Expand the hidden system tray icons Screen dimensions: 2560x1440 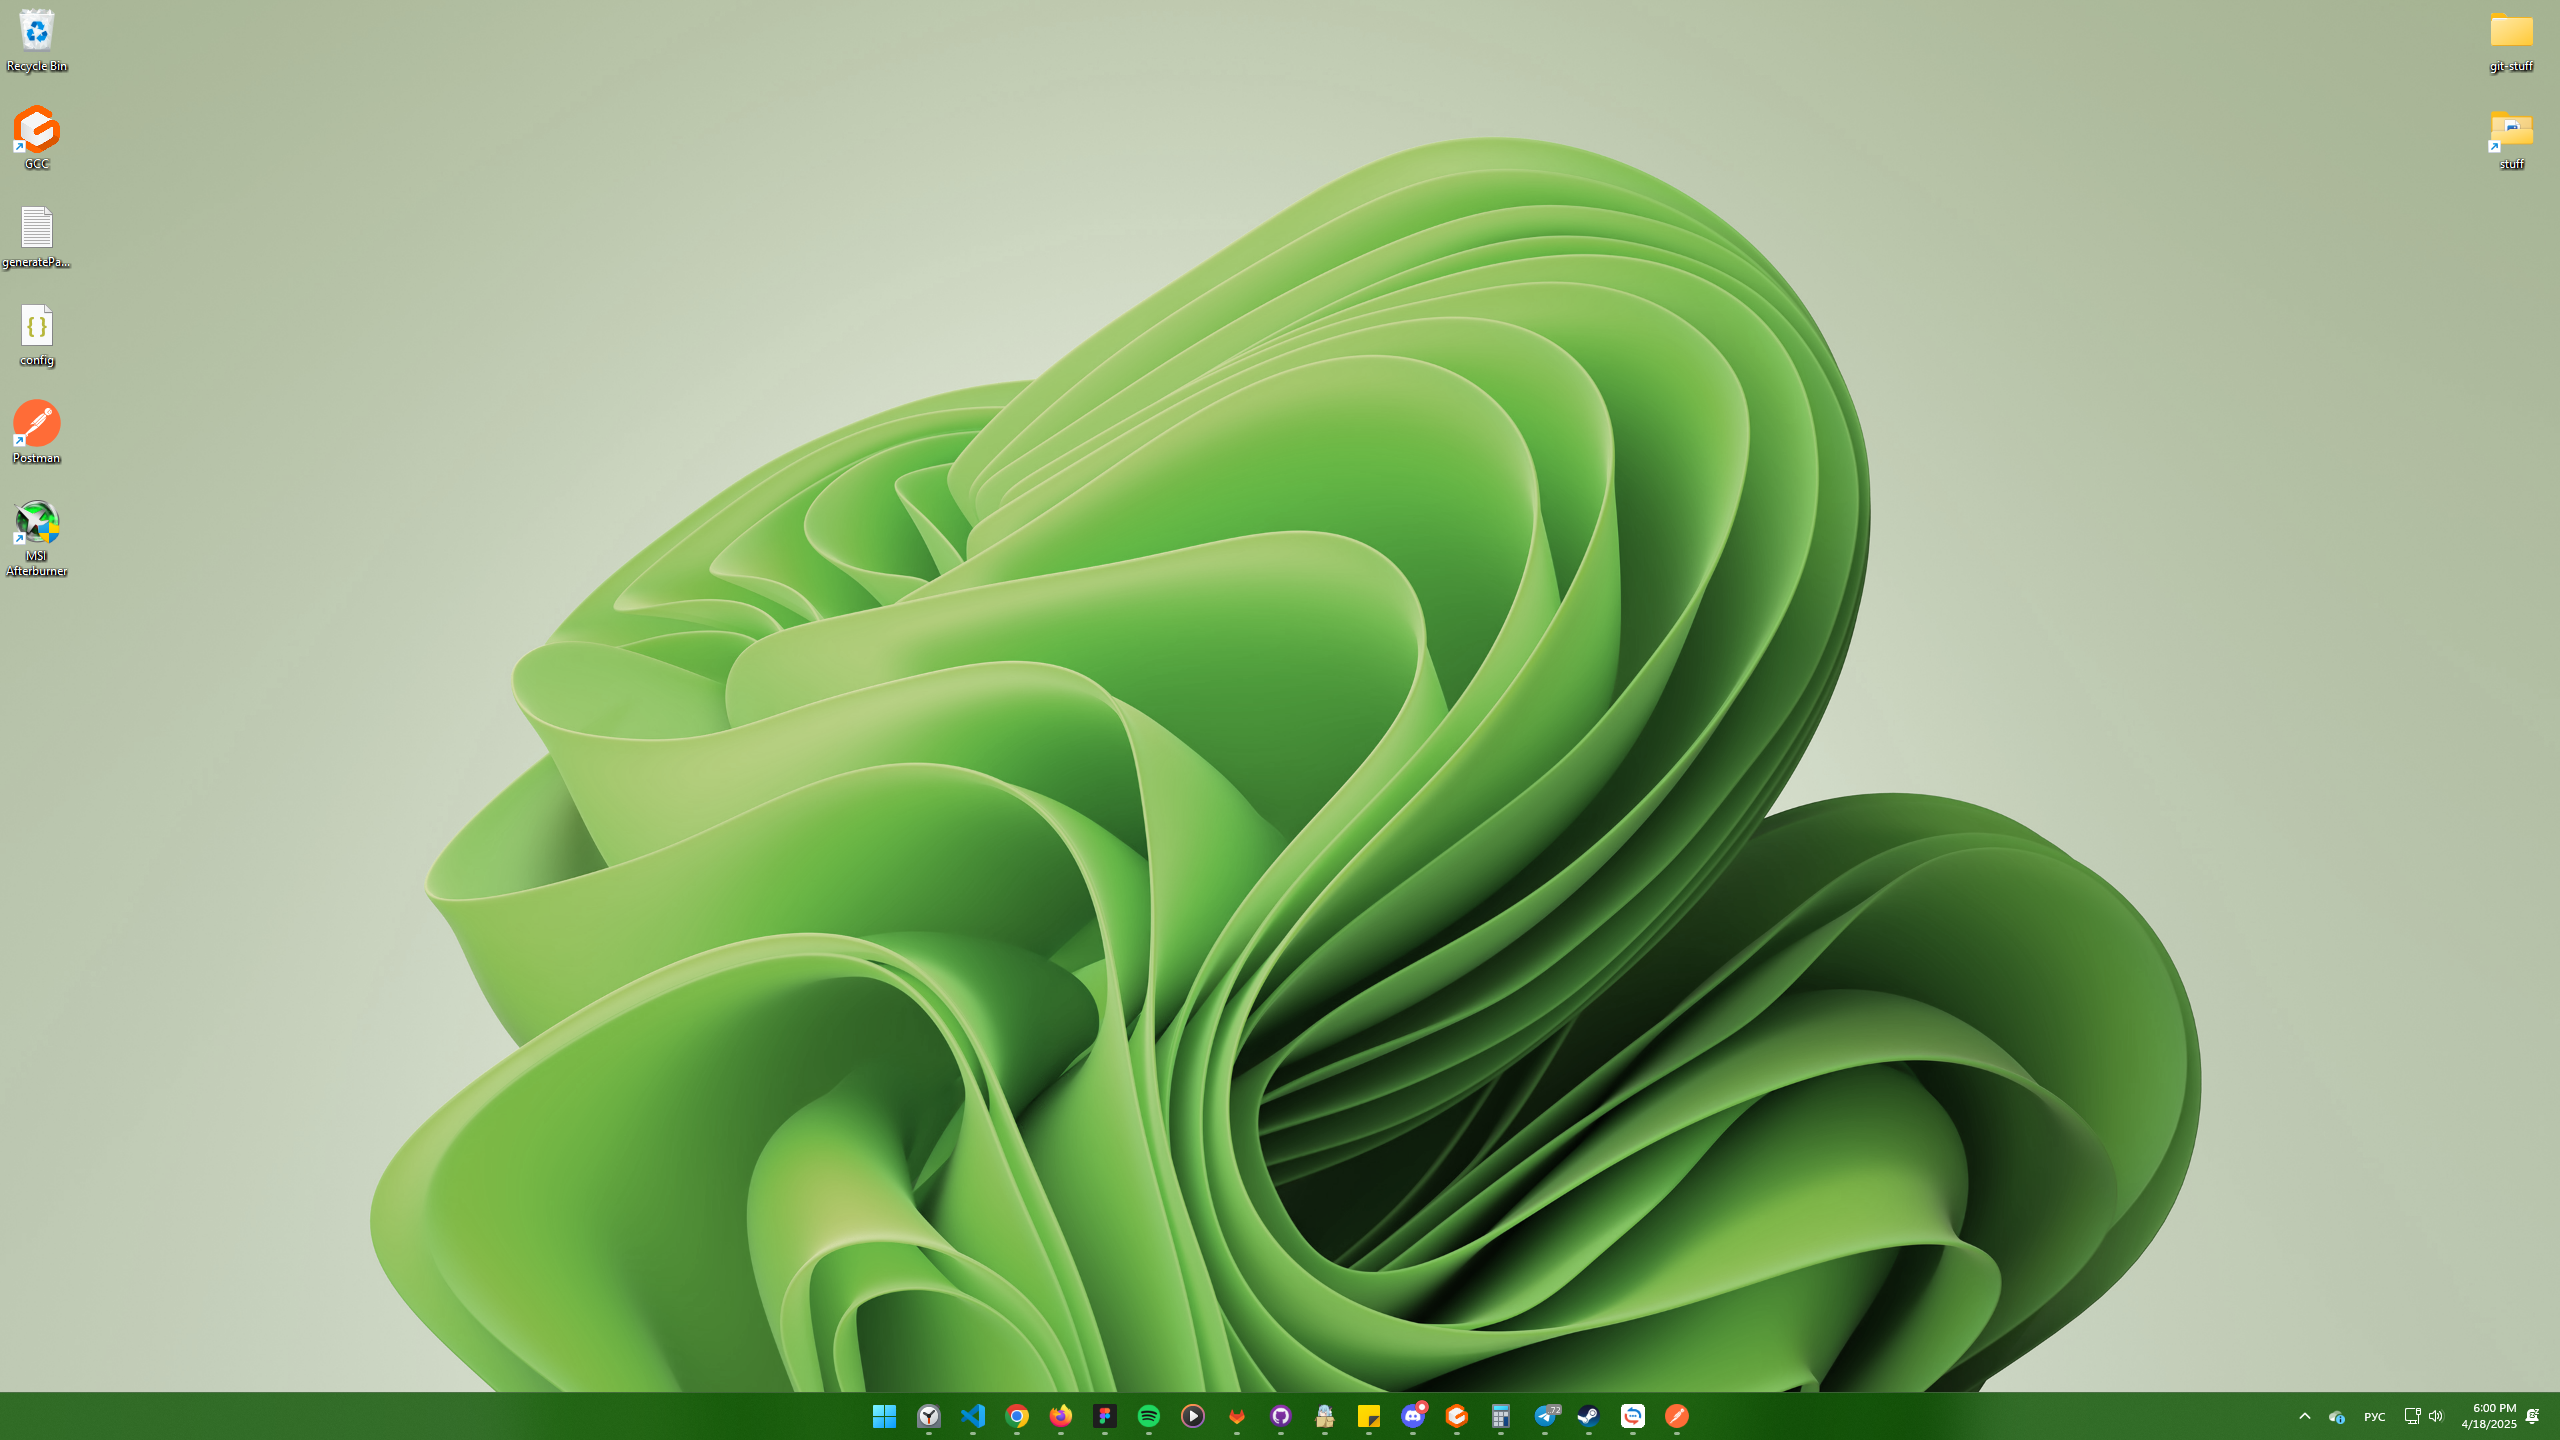coord(2305,1416)
